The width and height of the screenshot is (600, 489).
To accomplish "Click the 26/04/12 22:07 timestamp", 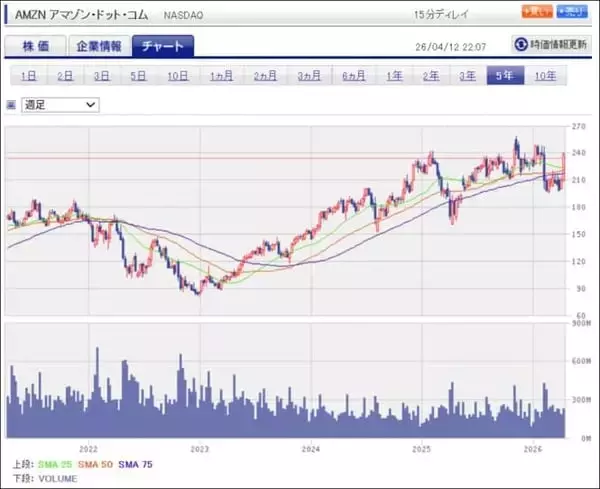I will click(x=451, y=47).
